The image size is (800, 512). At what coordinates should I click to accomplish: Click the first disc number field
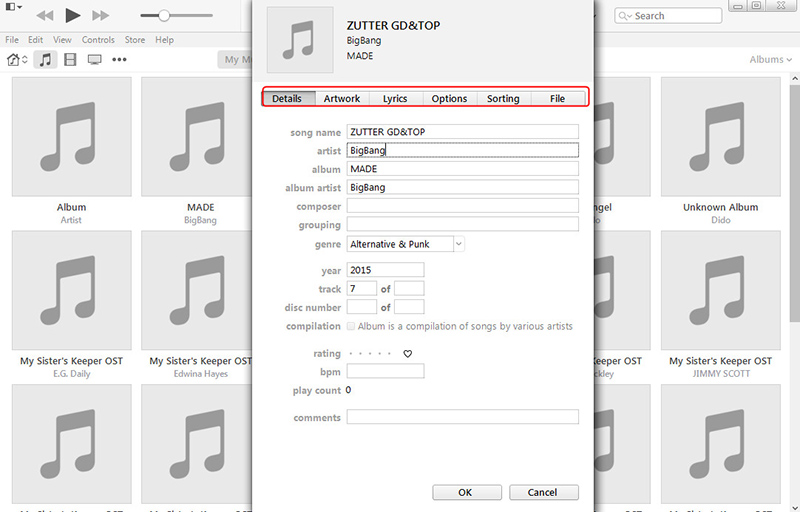coord(362,307)
